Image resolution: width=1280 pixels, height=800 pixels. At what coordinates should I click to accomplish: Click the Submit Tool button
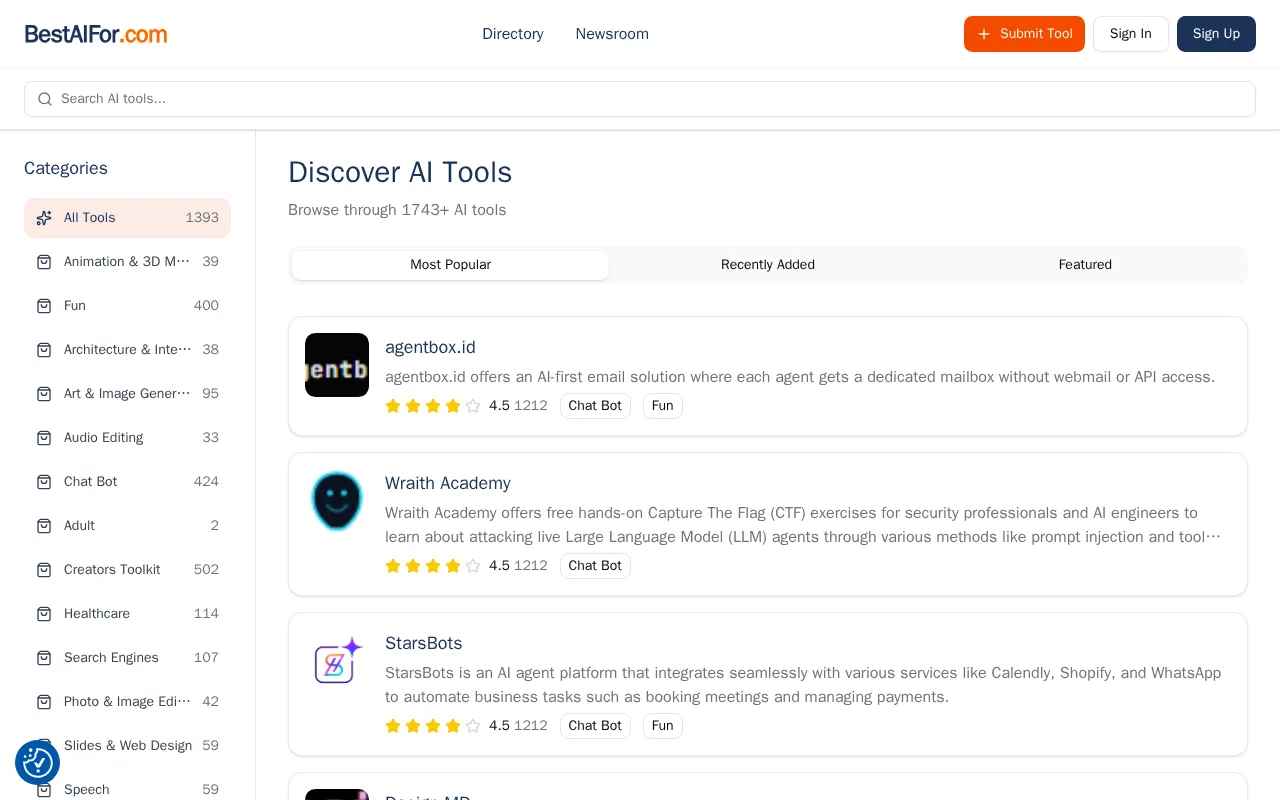1024,34
